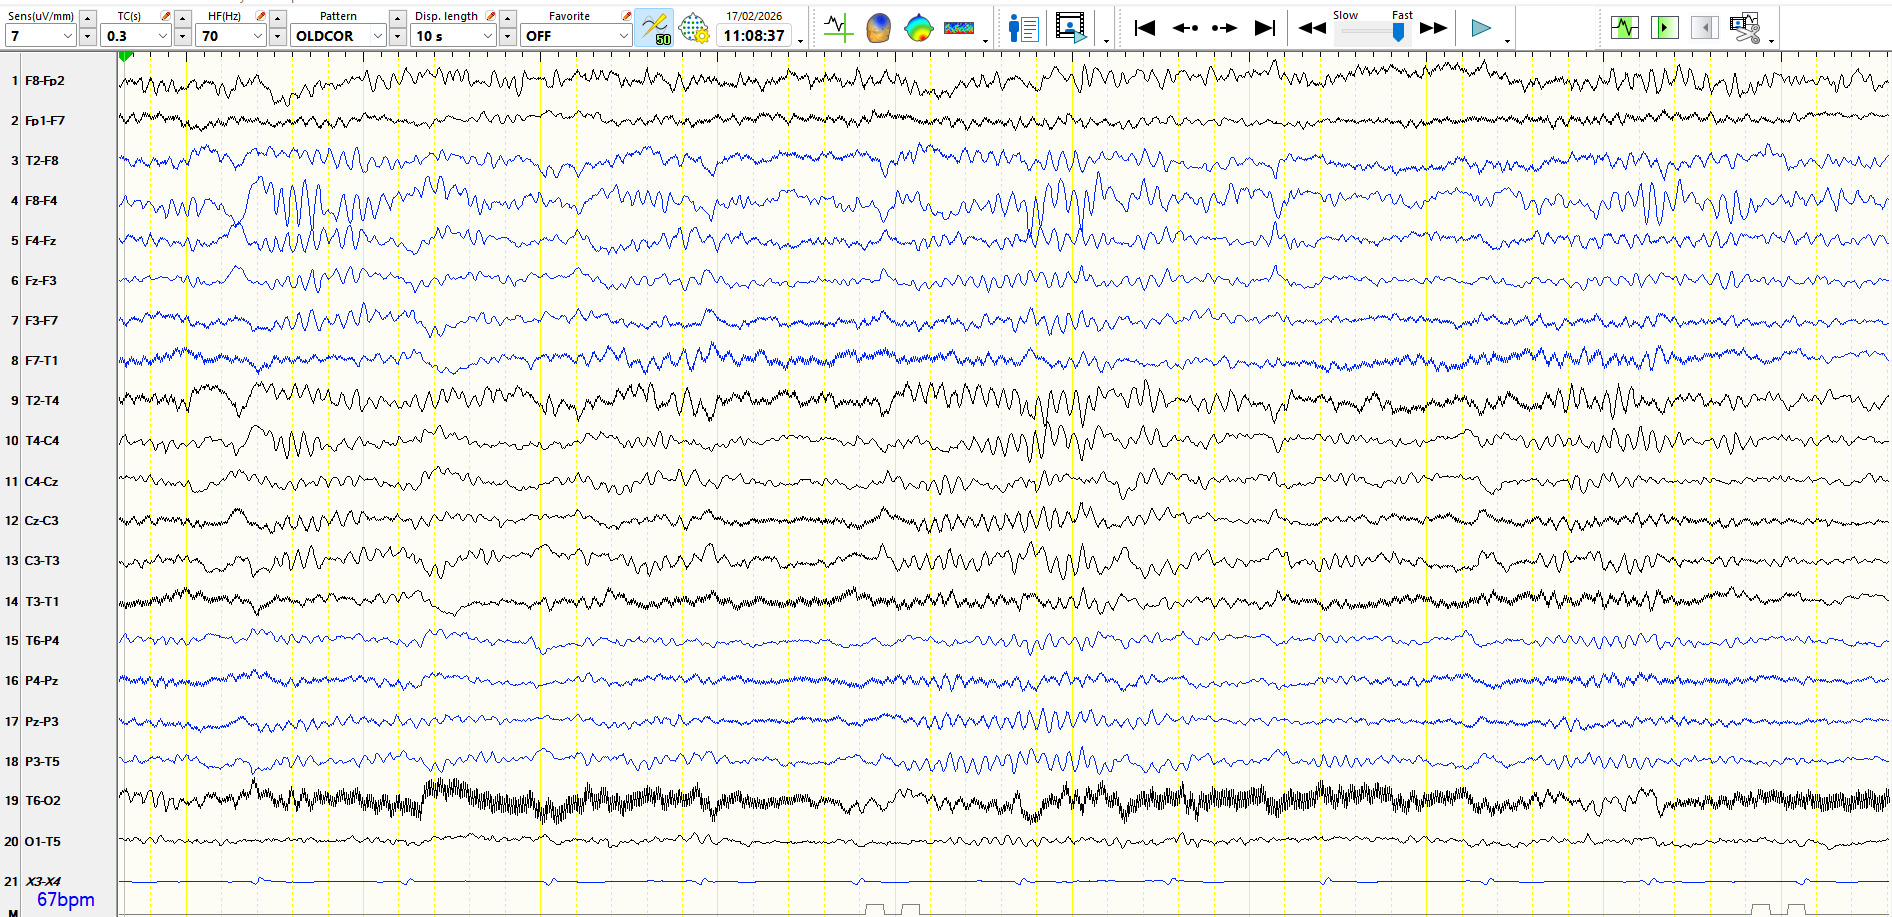Open the electrode montage settings icon
Viewport: 1892px width, 917px height.
click(694, 28)
